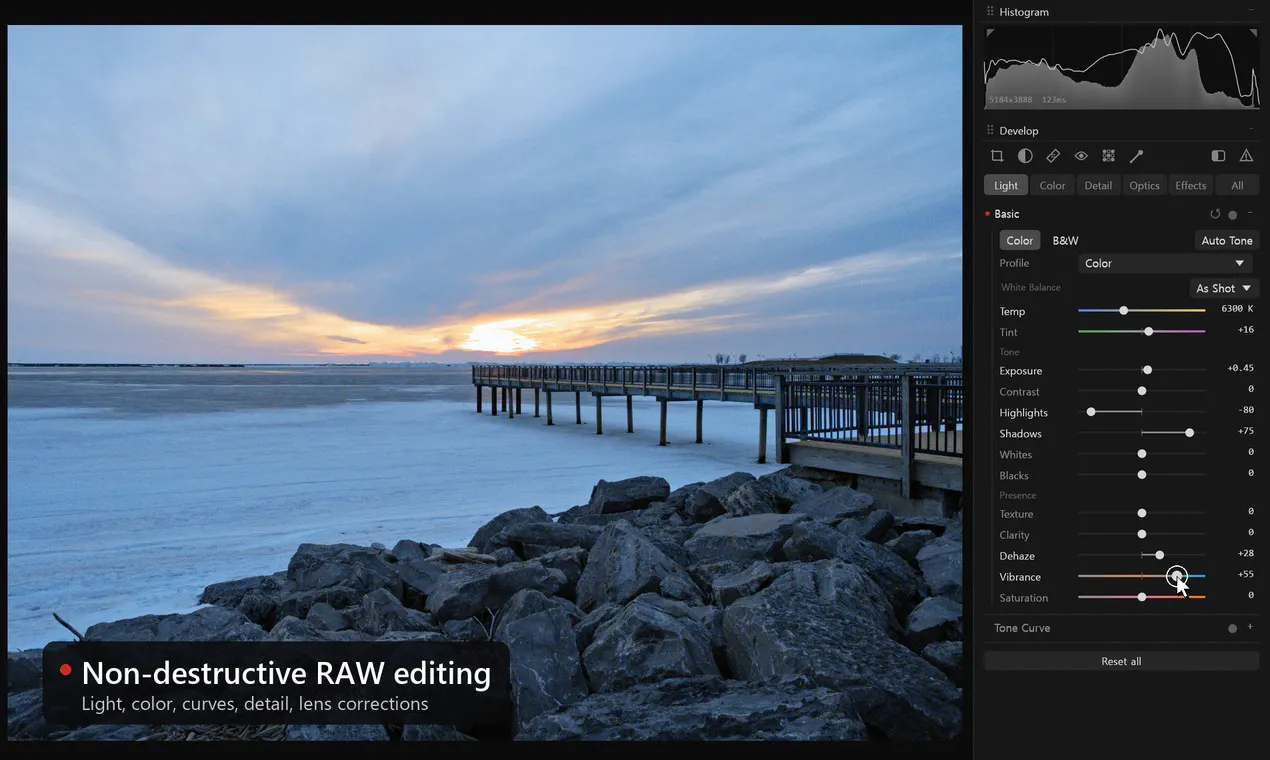Image resolution: width=1270 pixels, height=760 pixels.
Task: Click the Histogram panel drag handle
Action: pyautogui.click(x=990, y=12)
